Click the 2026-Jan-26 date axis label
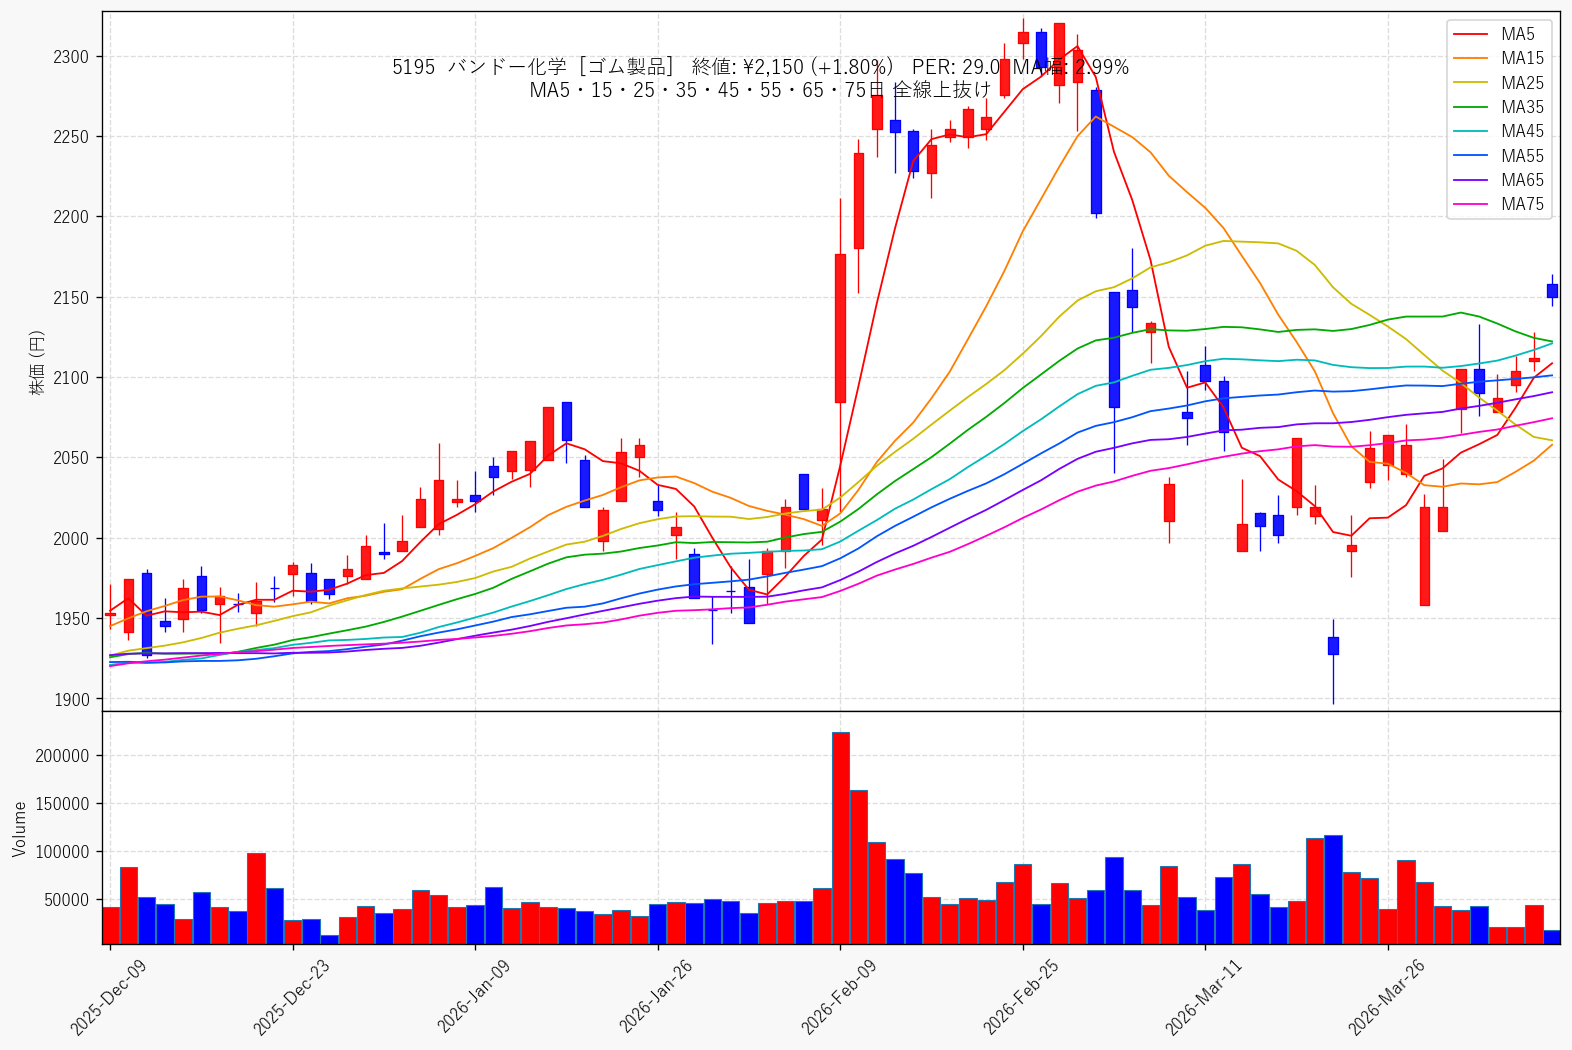 (656, 996)
